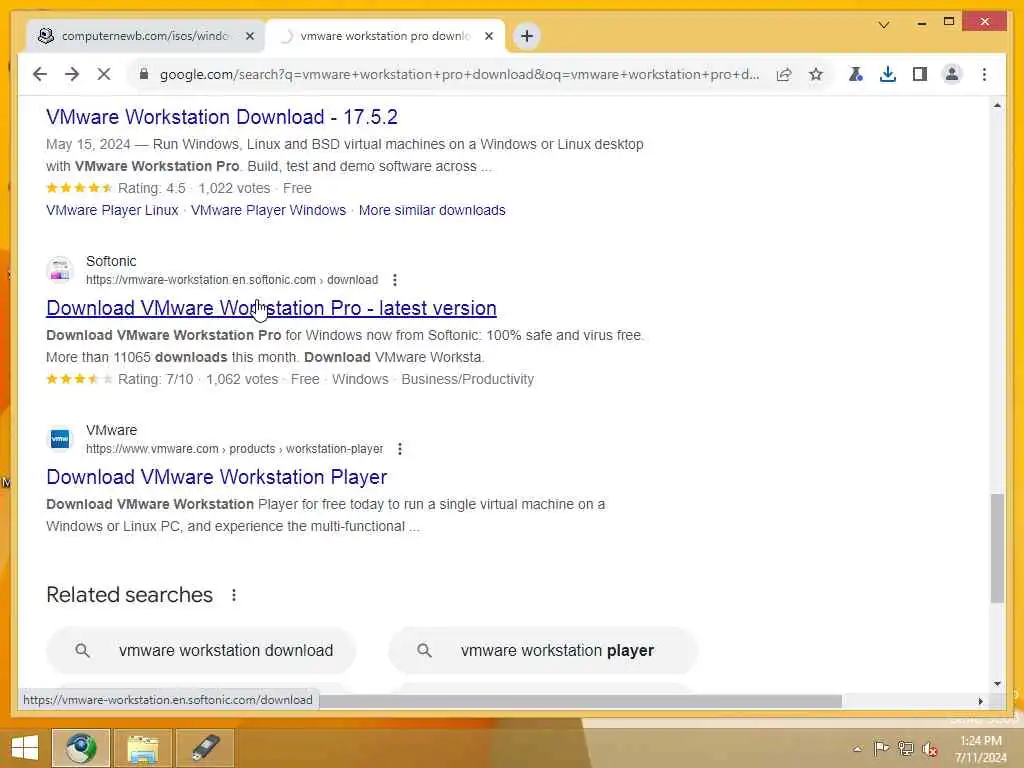Open the Chrome Labs flask icon
1024x768 pixels.
coord(856,74)
